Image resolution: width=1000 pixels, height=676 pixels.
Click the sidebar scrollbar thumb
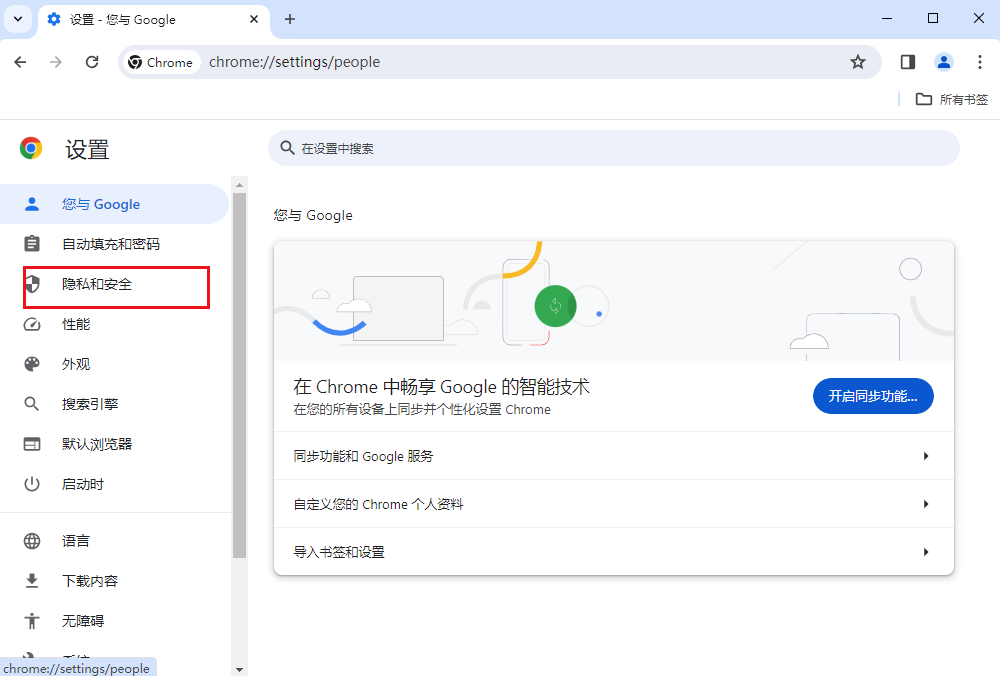(x=239, y=375)
